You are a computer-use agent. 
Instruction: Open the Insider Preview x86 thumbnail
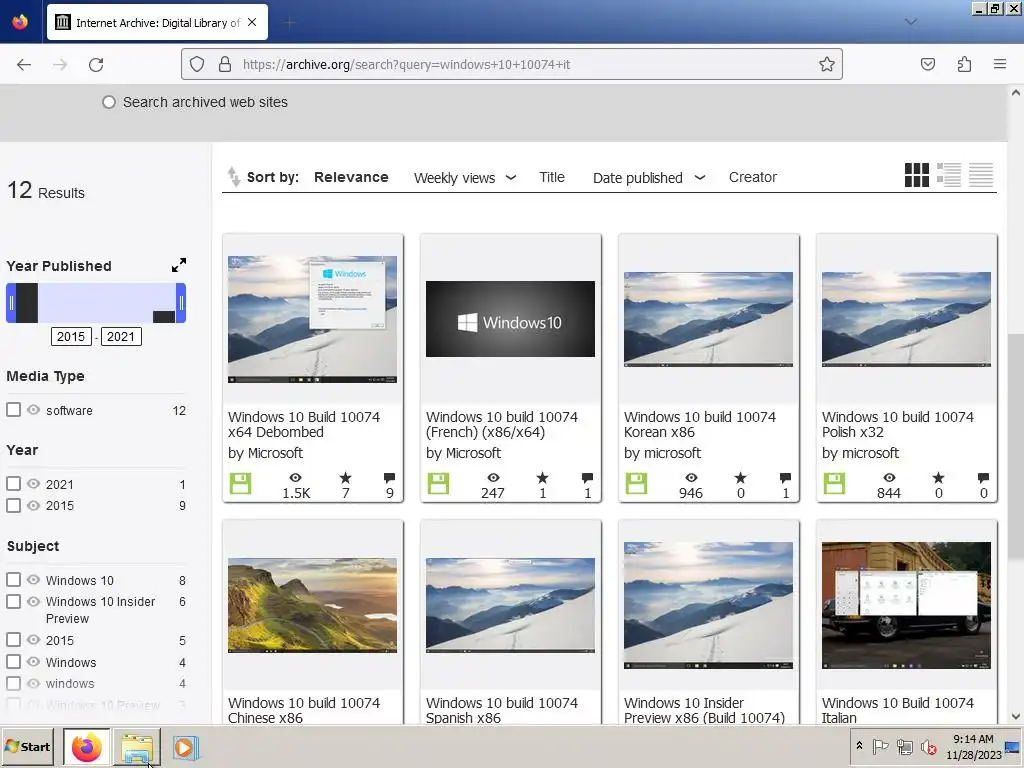708,605
